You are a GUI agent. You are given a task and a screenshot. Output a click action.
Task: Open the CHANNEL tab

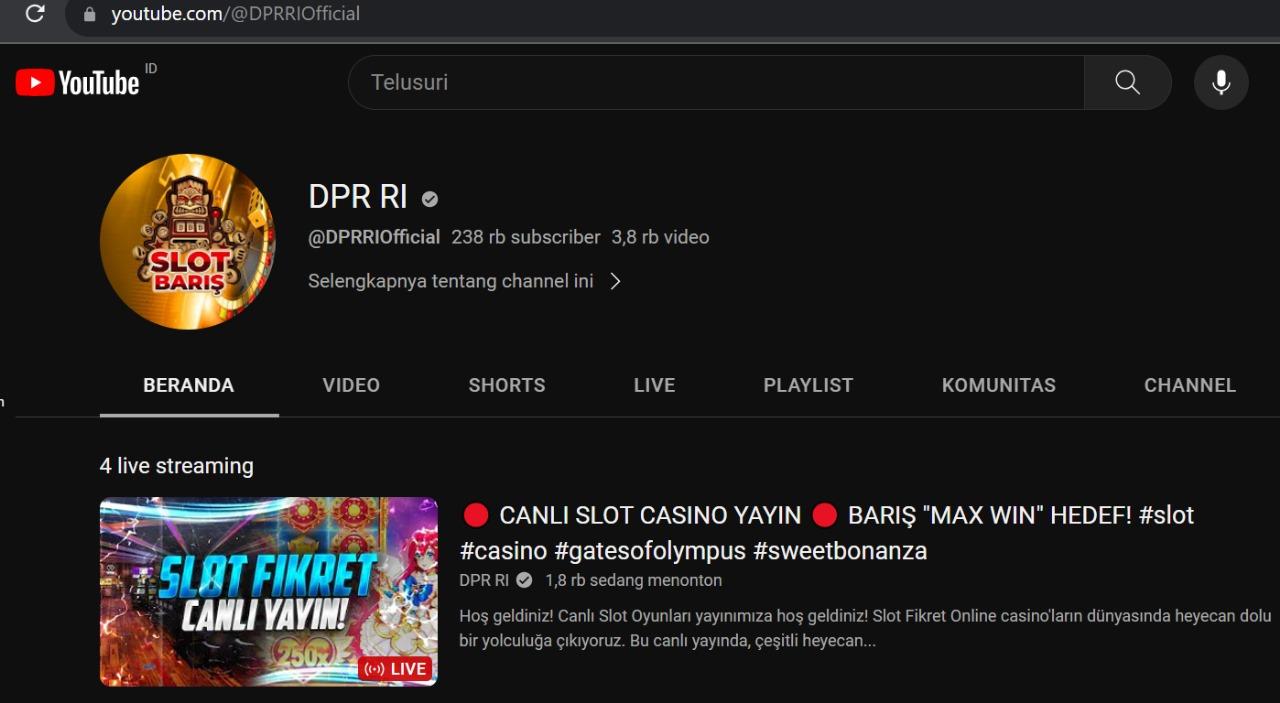pos(1189,385)
